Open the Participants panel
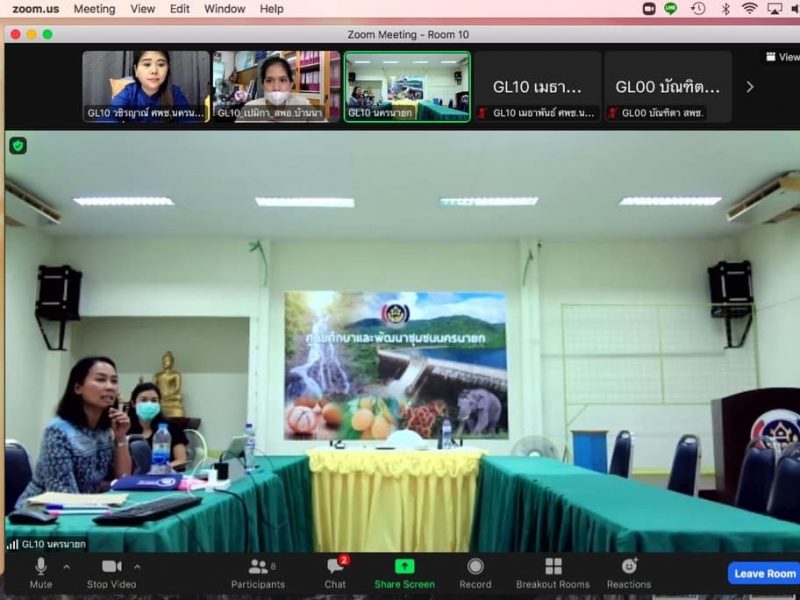 (258, 572)
